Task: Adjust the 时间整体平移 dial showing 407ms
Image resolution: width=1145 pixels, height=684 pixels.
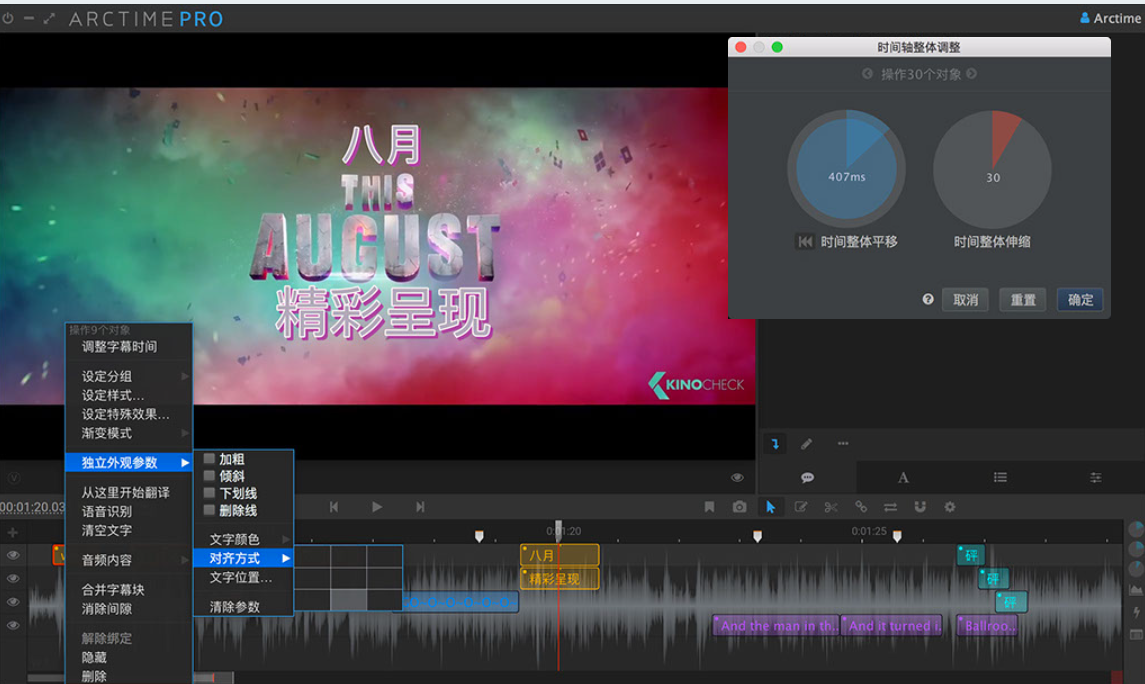Action: pos(846,169)
